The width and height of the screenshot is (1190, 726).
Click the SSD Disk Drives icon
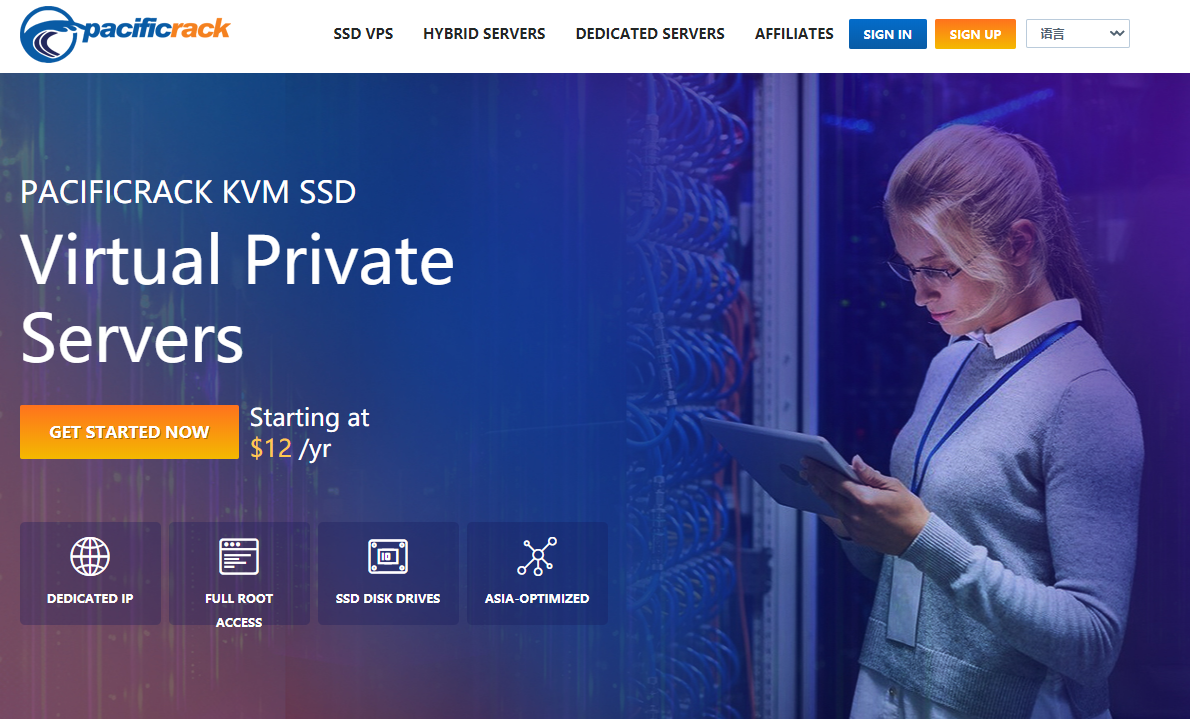coord(388,557)
